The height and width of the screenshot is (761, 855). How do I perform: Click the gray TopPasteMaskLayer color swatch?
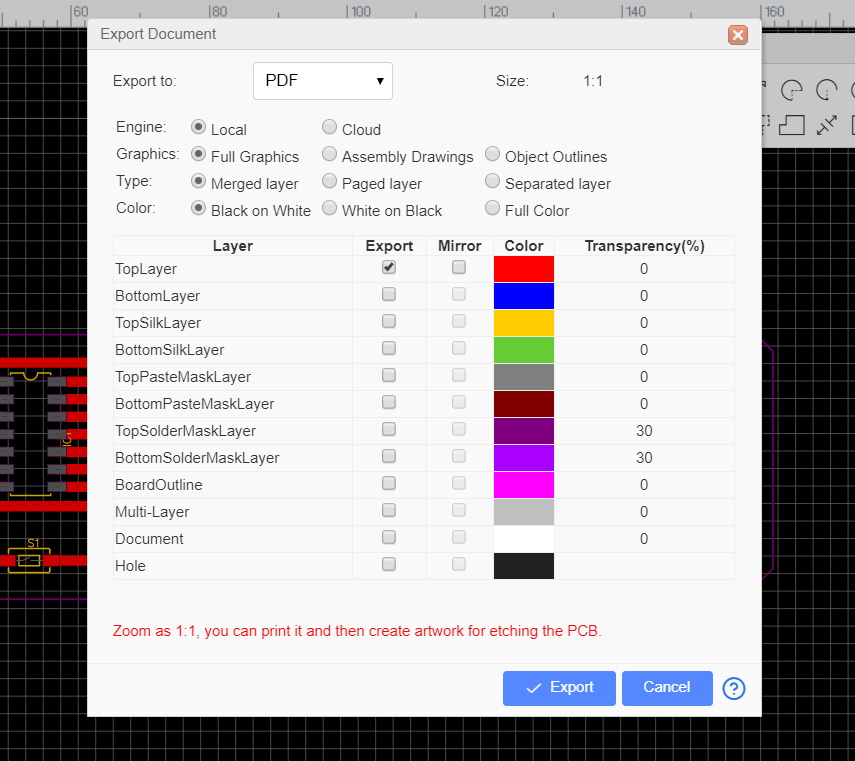tap(524, 377)
